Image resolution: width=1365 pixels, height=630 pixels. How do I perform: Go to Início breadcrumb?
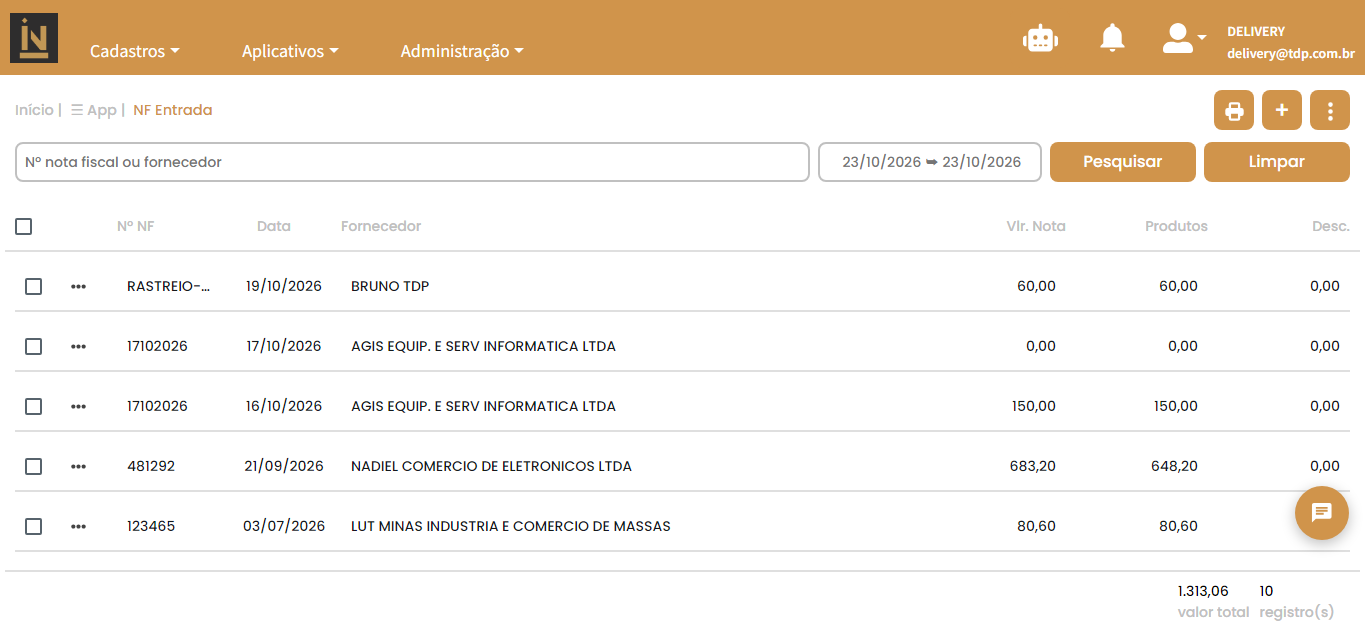(34, 110)
